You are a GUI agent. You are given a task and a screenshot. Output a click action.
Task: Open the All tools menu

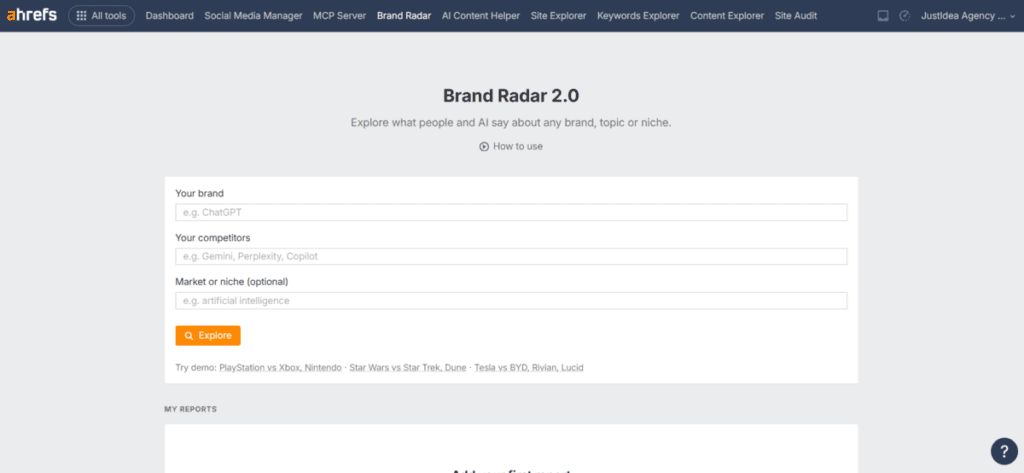click(x=101, y=16)
